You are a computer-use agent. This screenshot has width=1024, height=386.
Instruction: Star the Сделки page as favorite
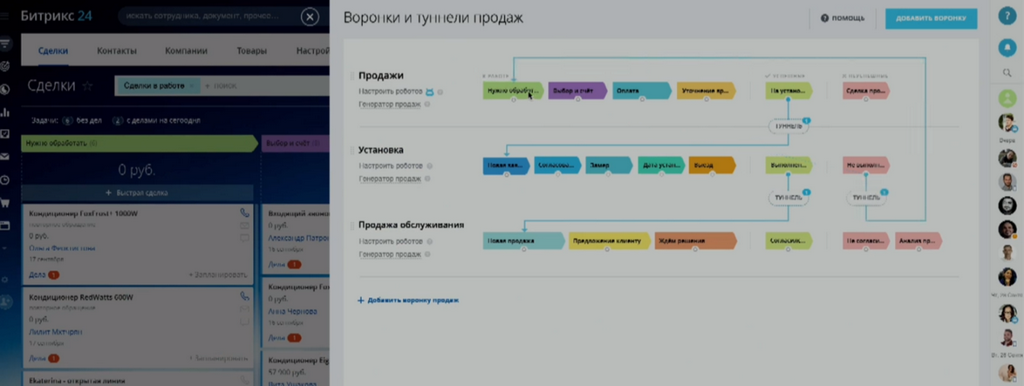pos(88,86)
